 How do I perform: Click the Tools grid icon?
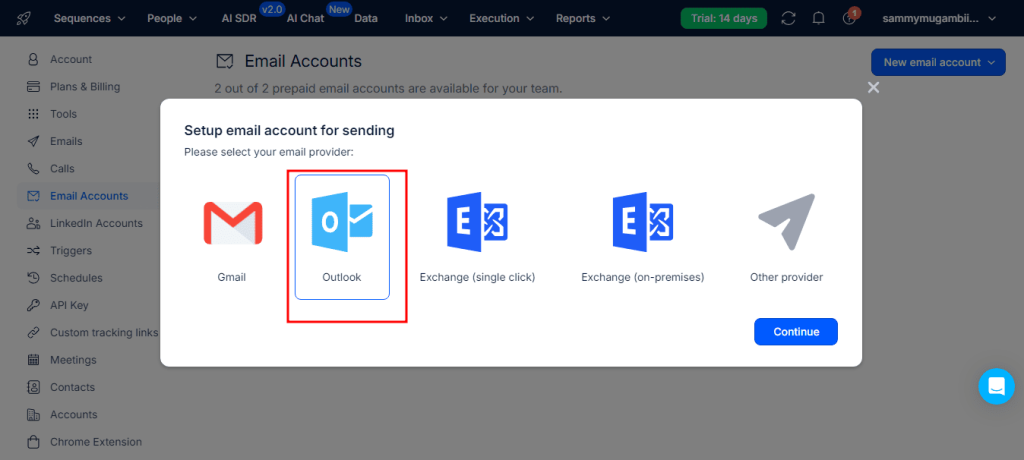pos(33,114)
